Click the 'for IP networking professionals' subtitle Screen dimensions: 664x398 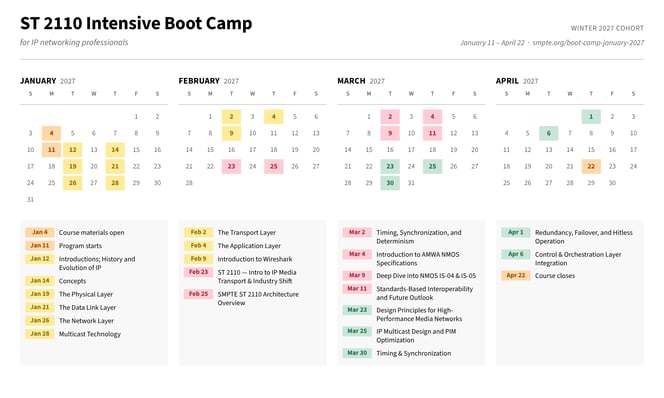point(74,42)
